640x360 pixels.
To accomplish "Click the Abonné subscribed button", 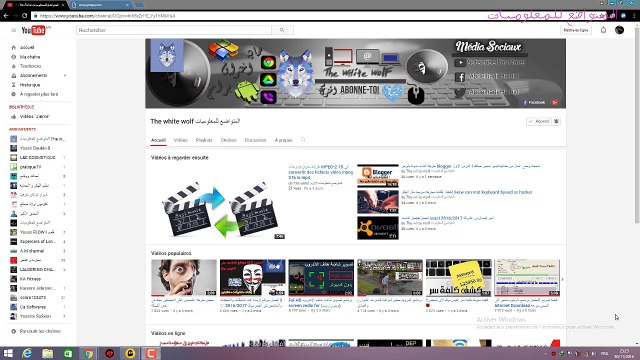I will click(x=538, y=121).
